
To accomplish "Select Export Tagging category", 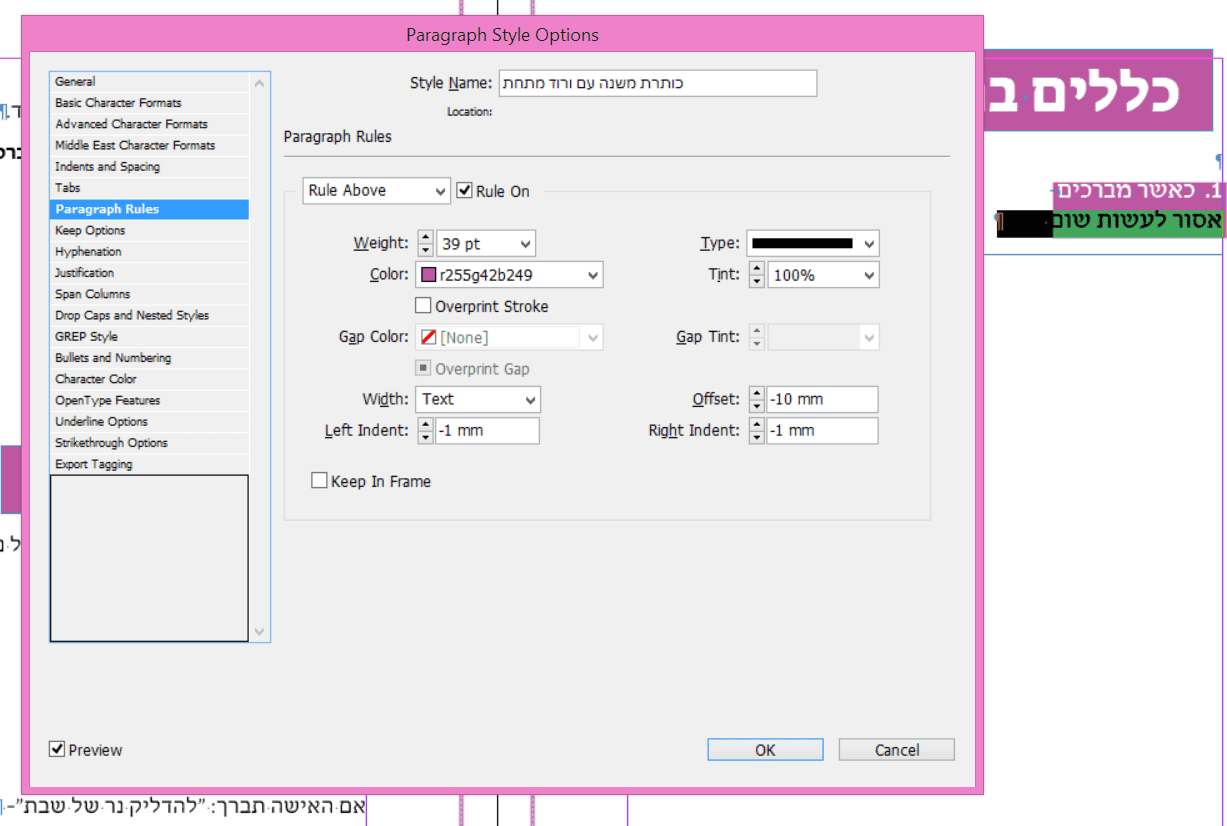I will click(x=150, y=464).
